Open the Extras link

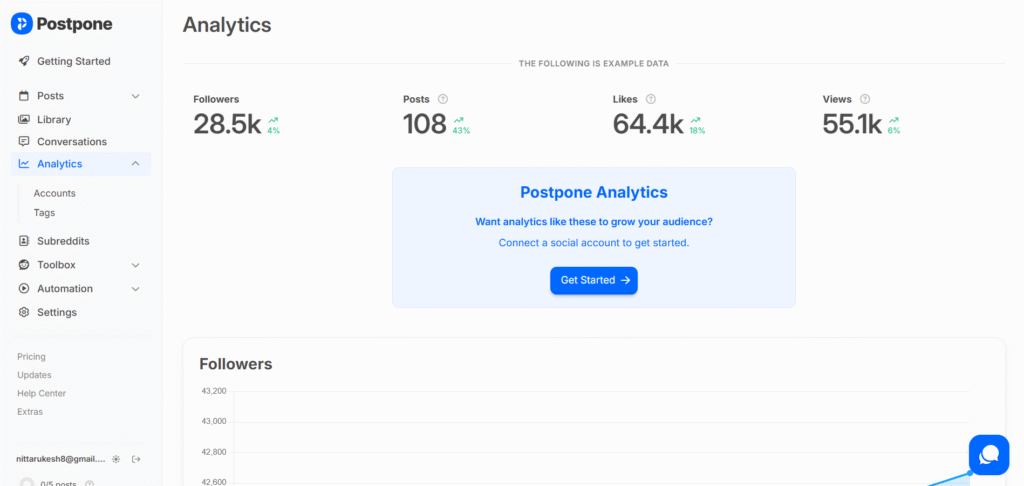click(x=30, y=412)
